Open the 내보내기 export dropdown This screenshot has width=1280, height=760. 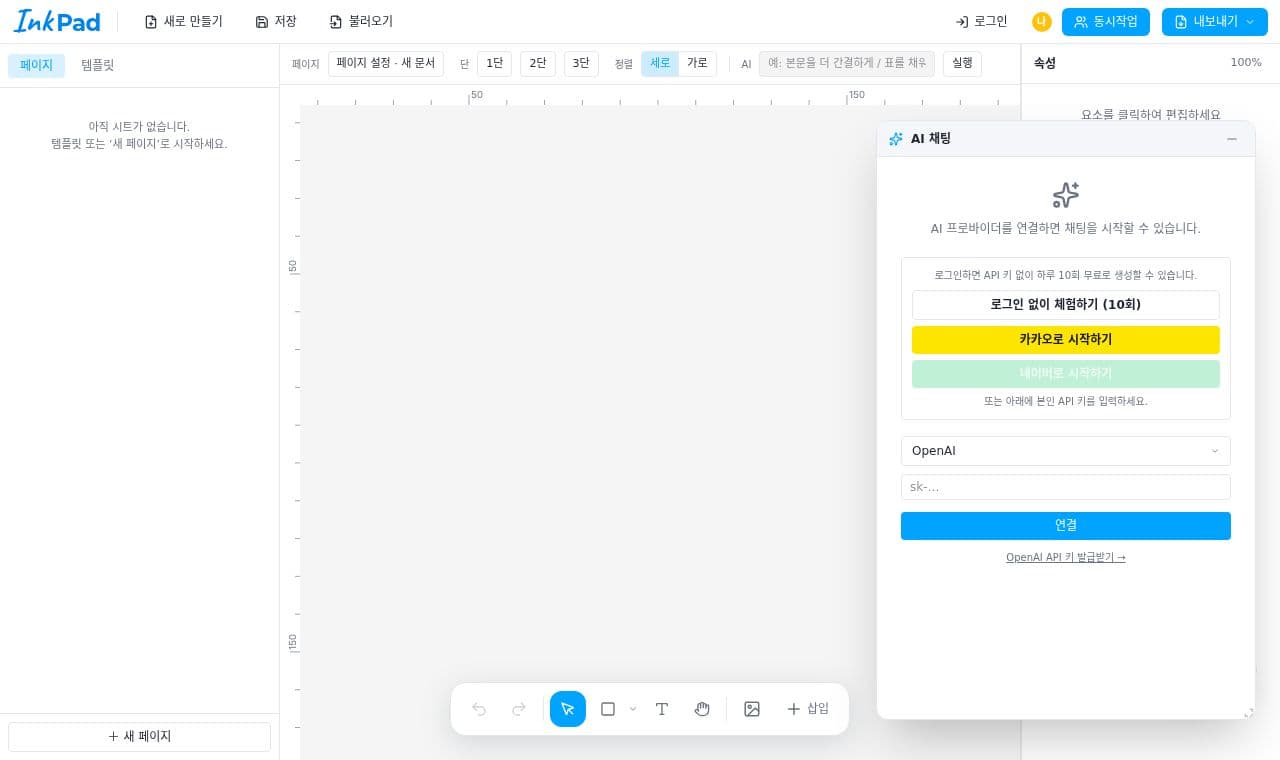(1215, 21)
